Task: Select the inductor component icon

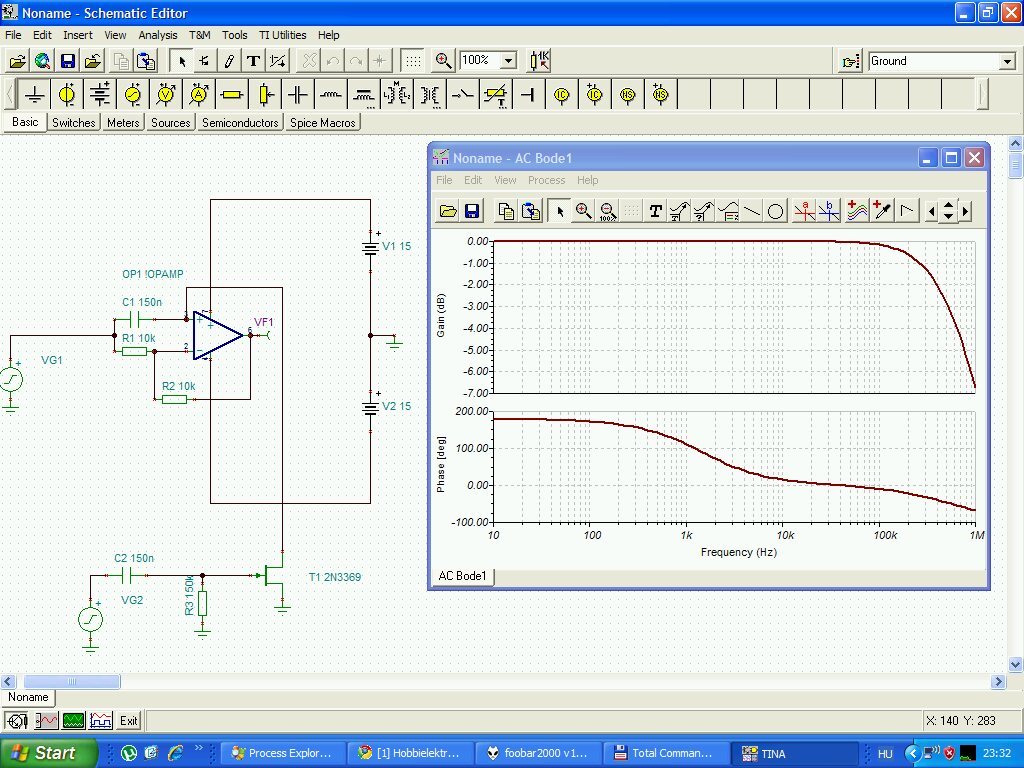Action: (x=331, y=95)
